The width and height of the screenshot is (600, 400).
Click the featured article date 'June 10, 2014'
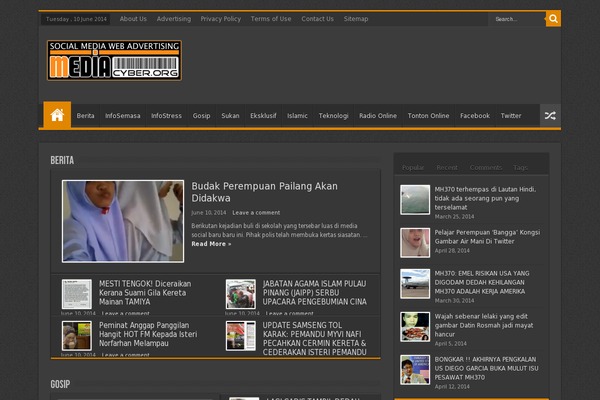point(209,213)
